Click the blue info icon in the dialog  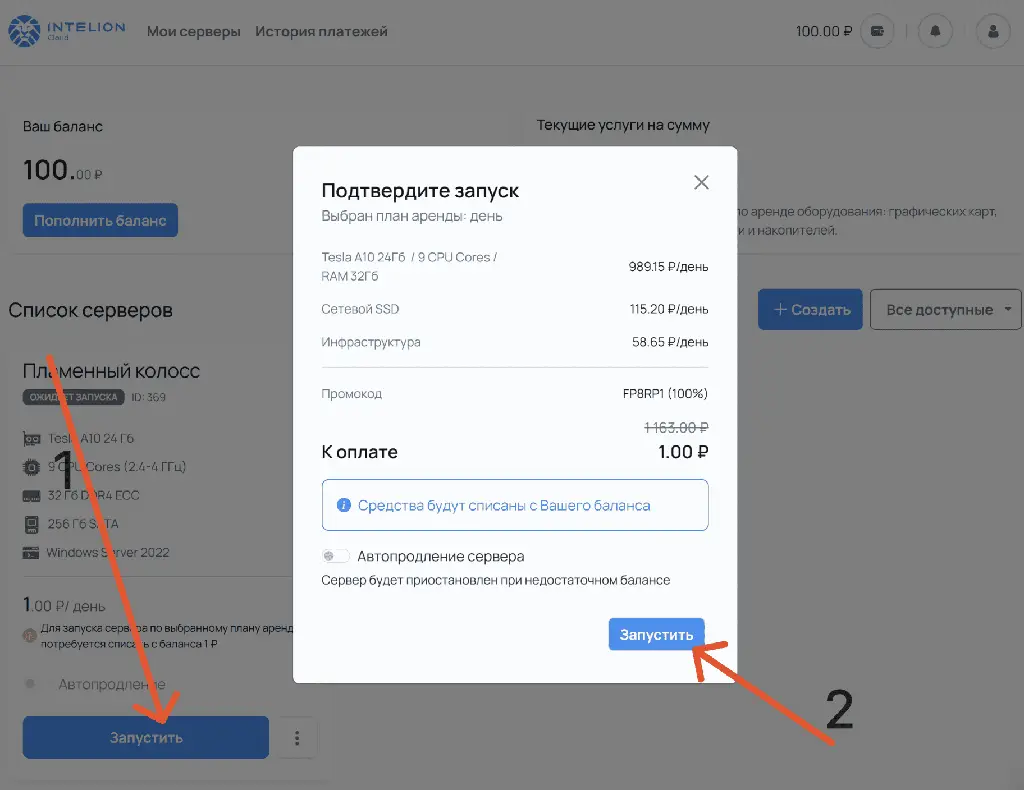click(x=343, y=505)
